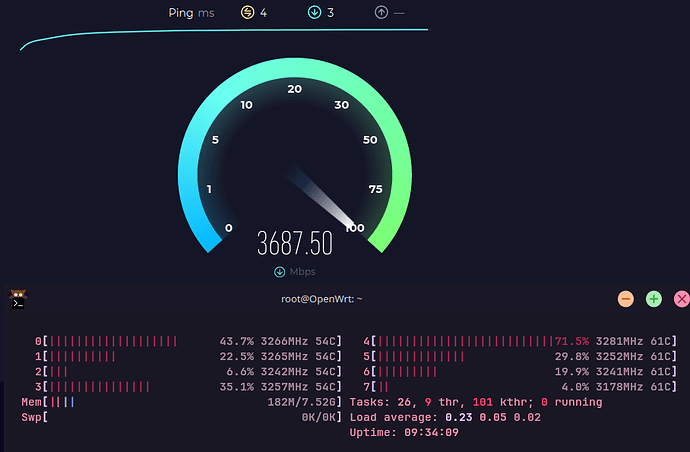This screenshot has height=452, width=690.
Task: Click the 3687.50 speed reading
Action: tap(295, 243)
